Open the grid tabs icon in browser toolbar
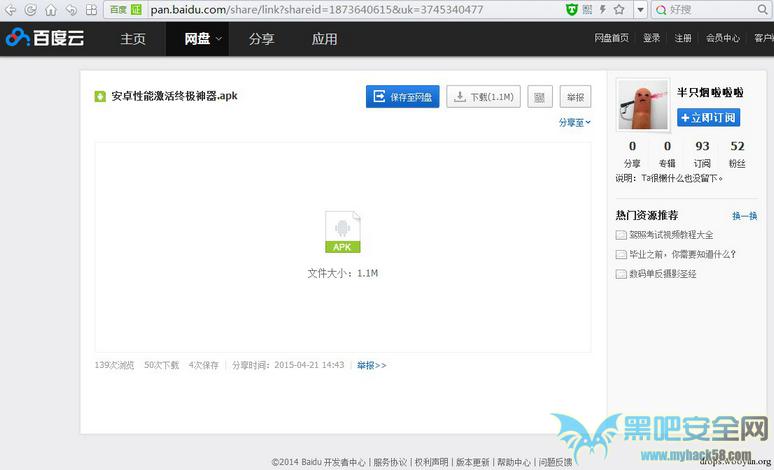Screen dimensions: 774x470 (x=91, y=9)
